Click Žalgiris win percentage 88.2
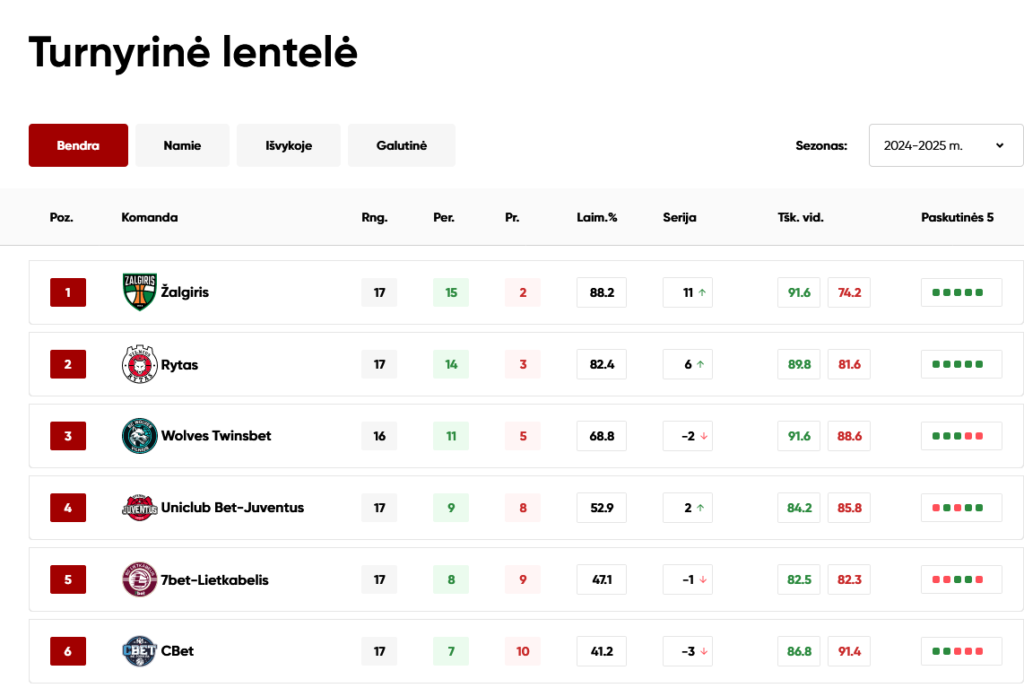This screenshot has width=1024, height=688. point(601,292)
